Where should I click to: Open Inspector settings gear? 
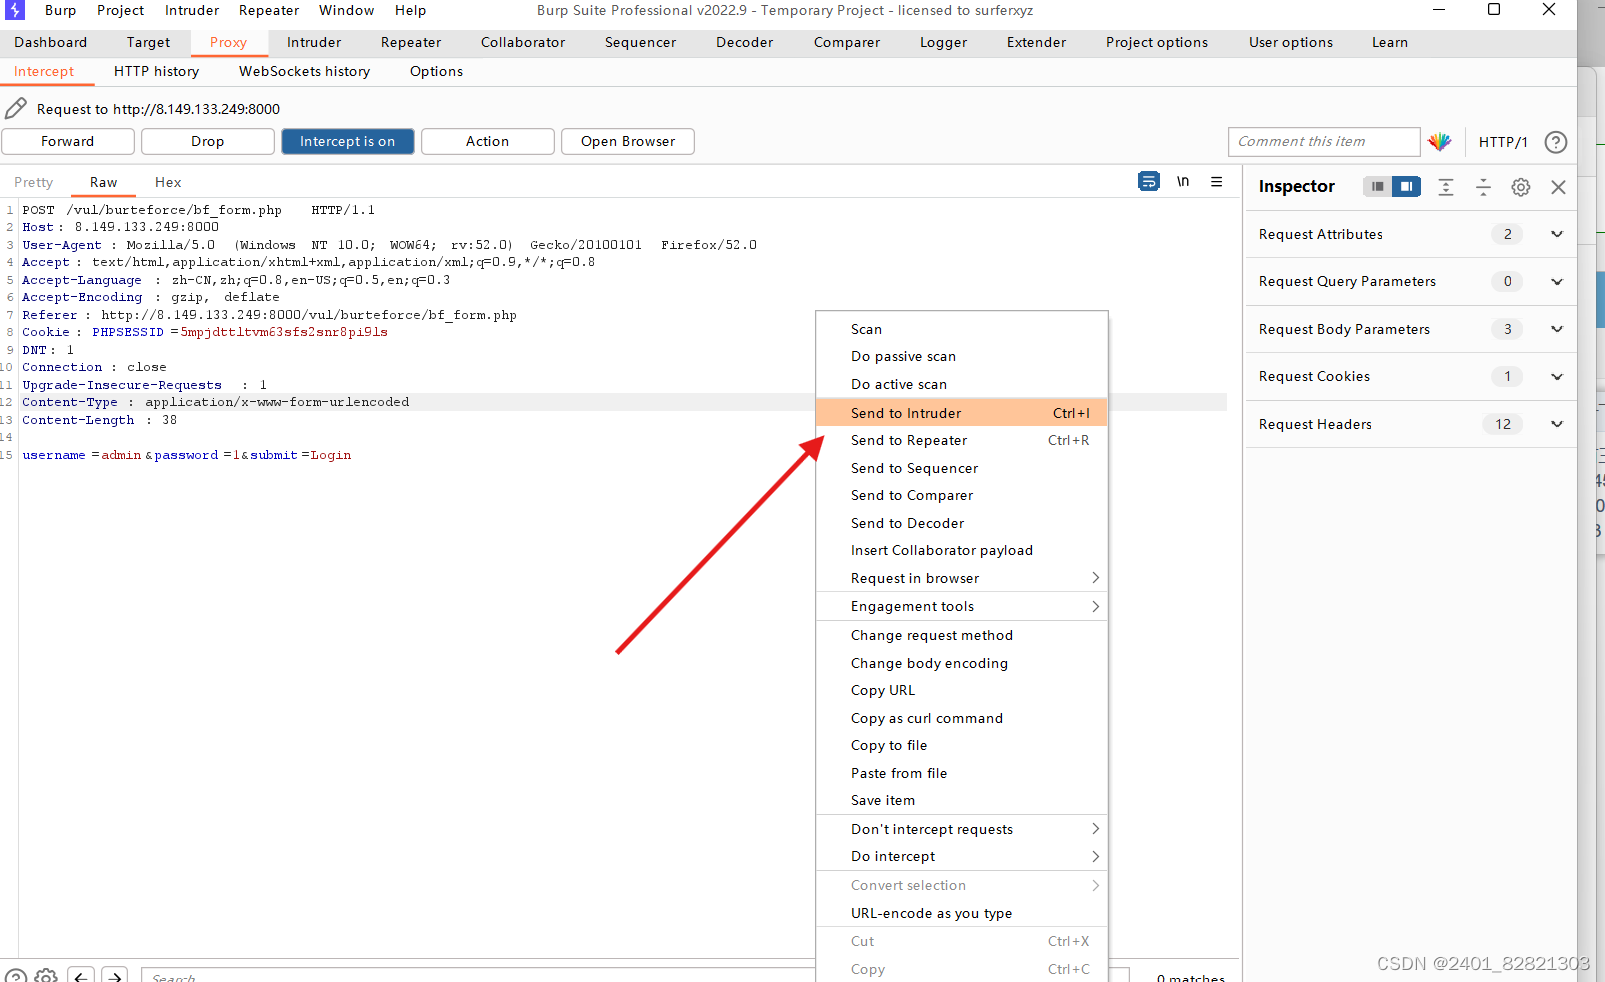(1521, 187)
